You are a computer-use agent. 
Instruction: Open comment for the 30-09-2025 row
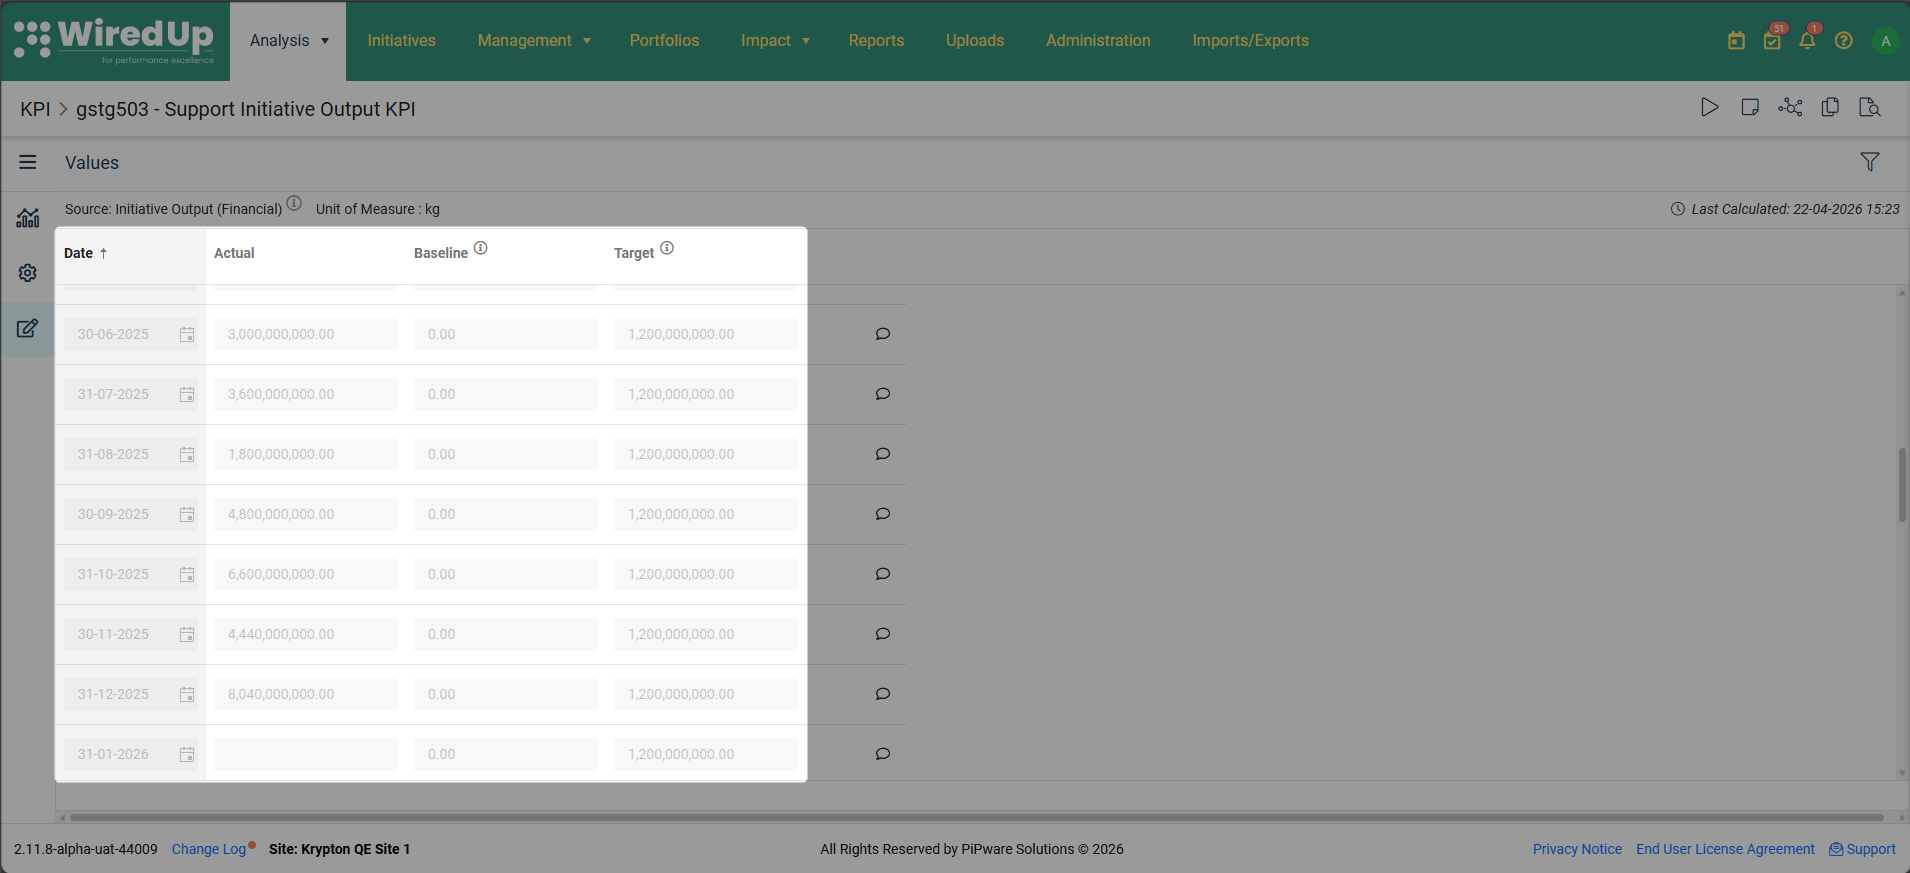[x=883, y=514]
